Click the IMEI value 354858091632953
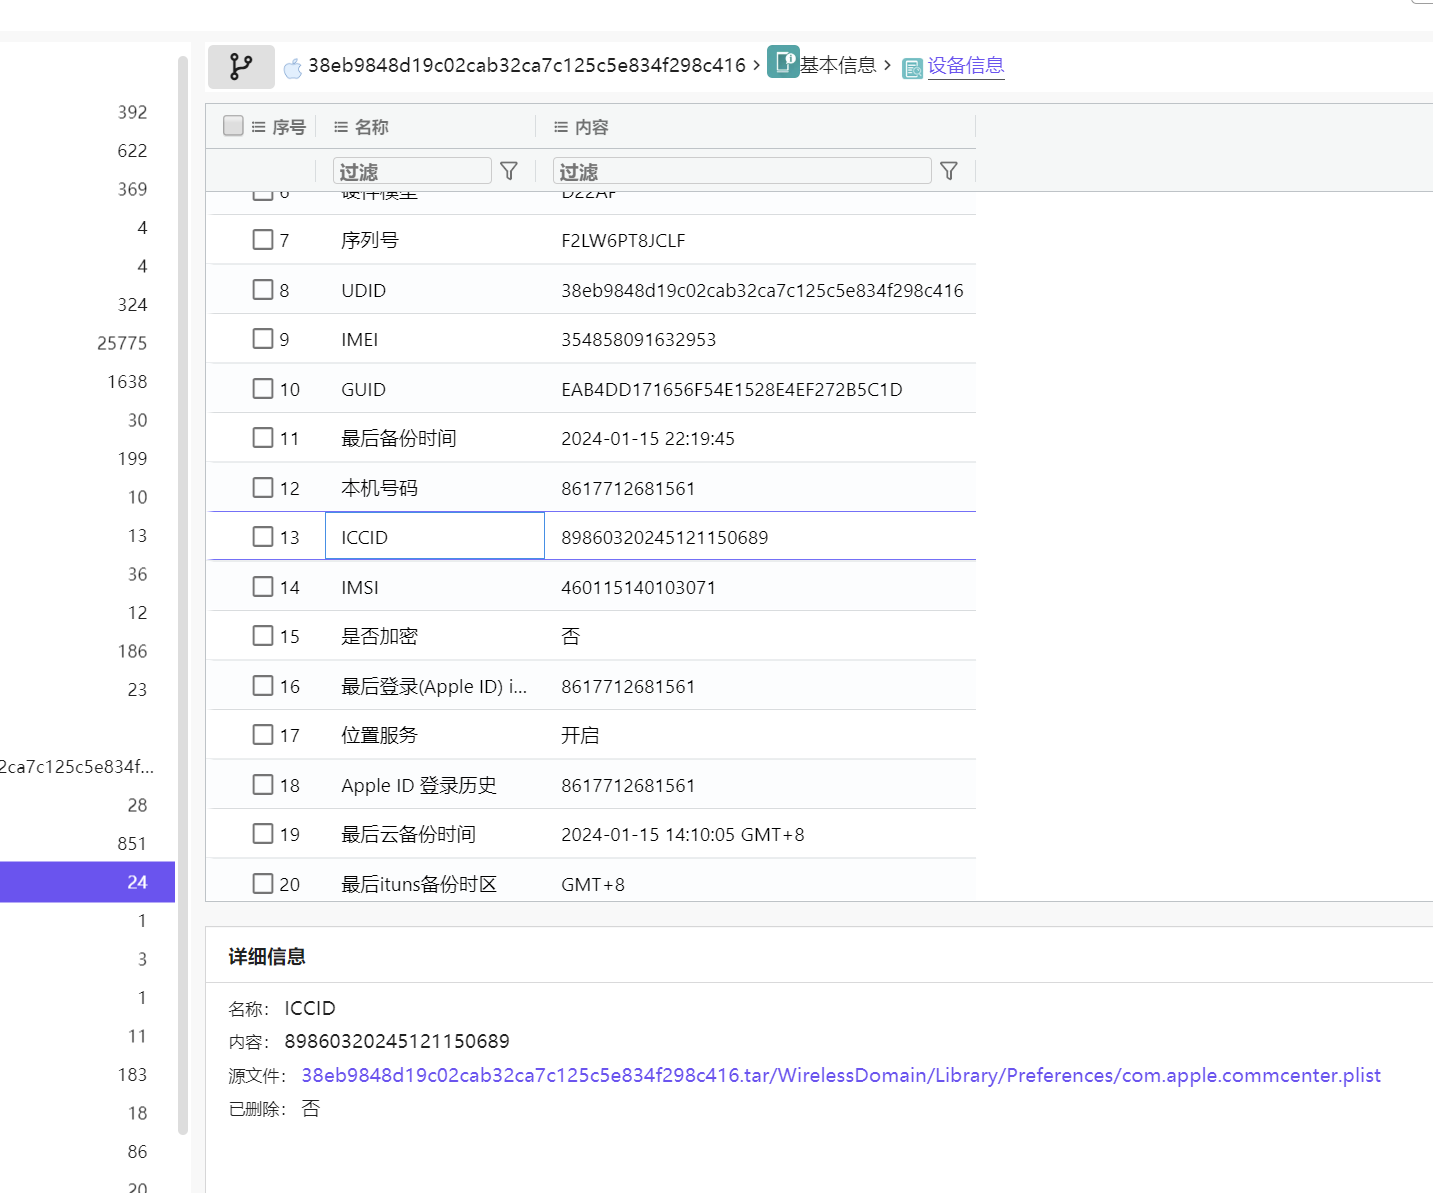The width and height of the screenshot is (1433, 1193). [638, 339]
